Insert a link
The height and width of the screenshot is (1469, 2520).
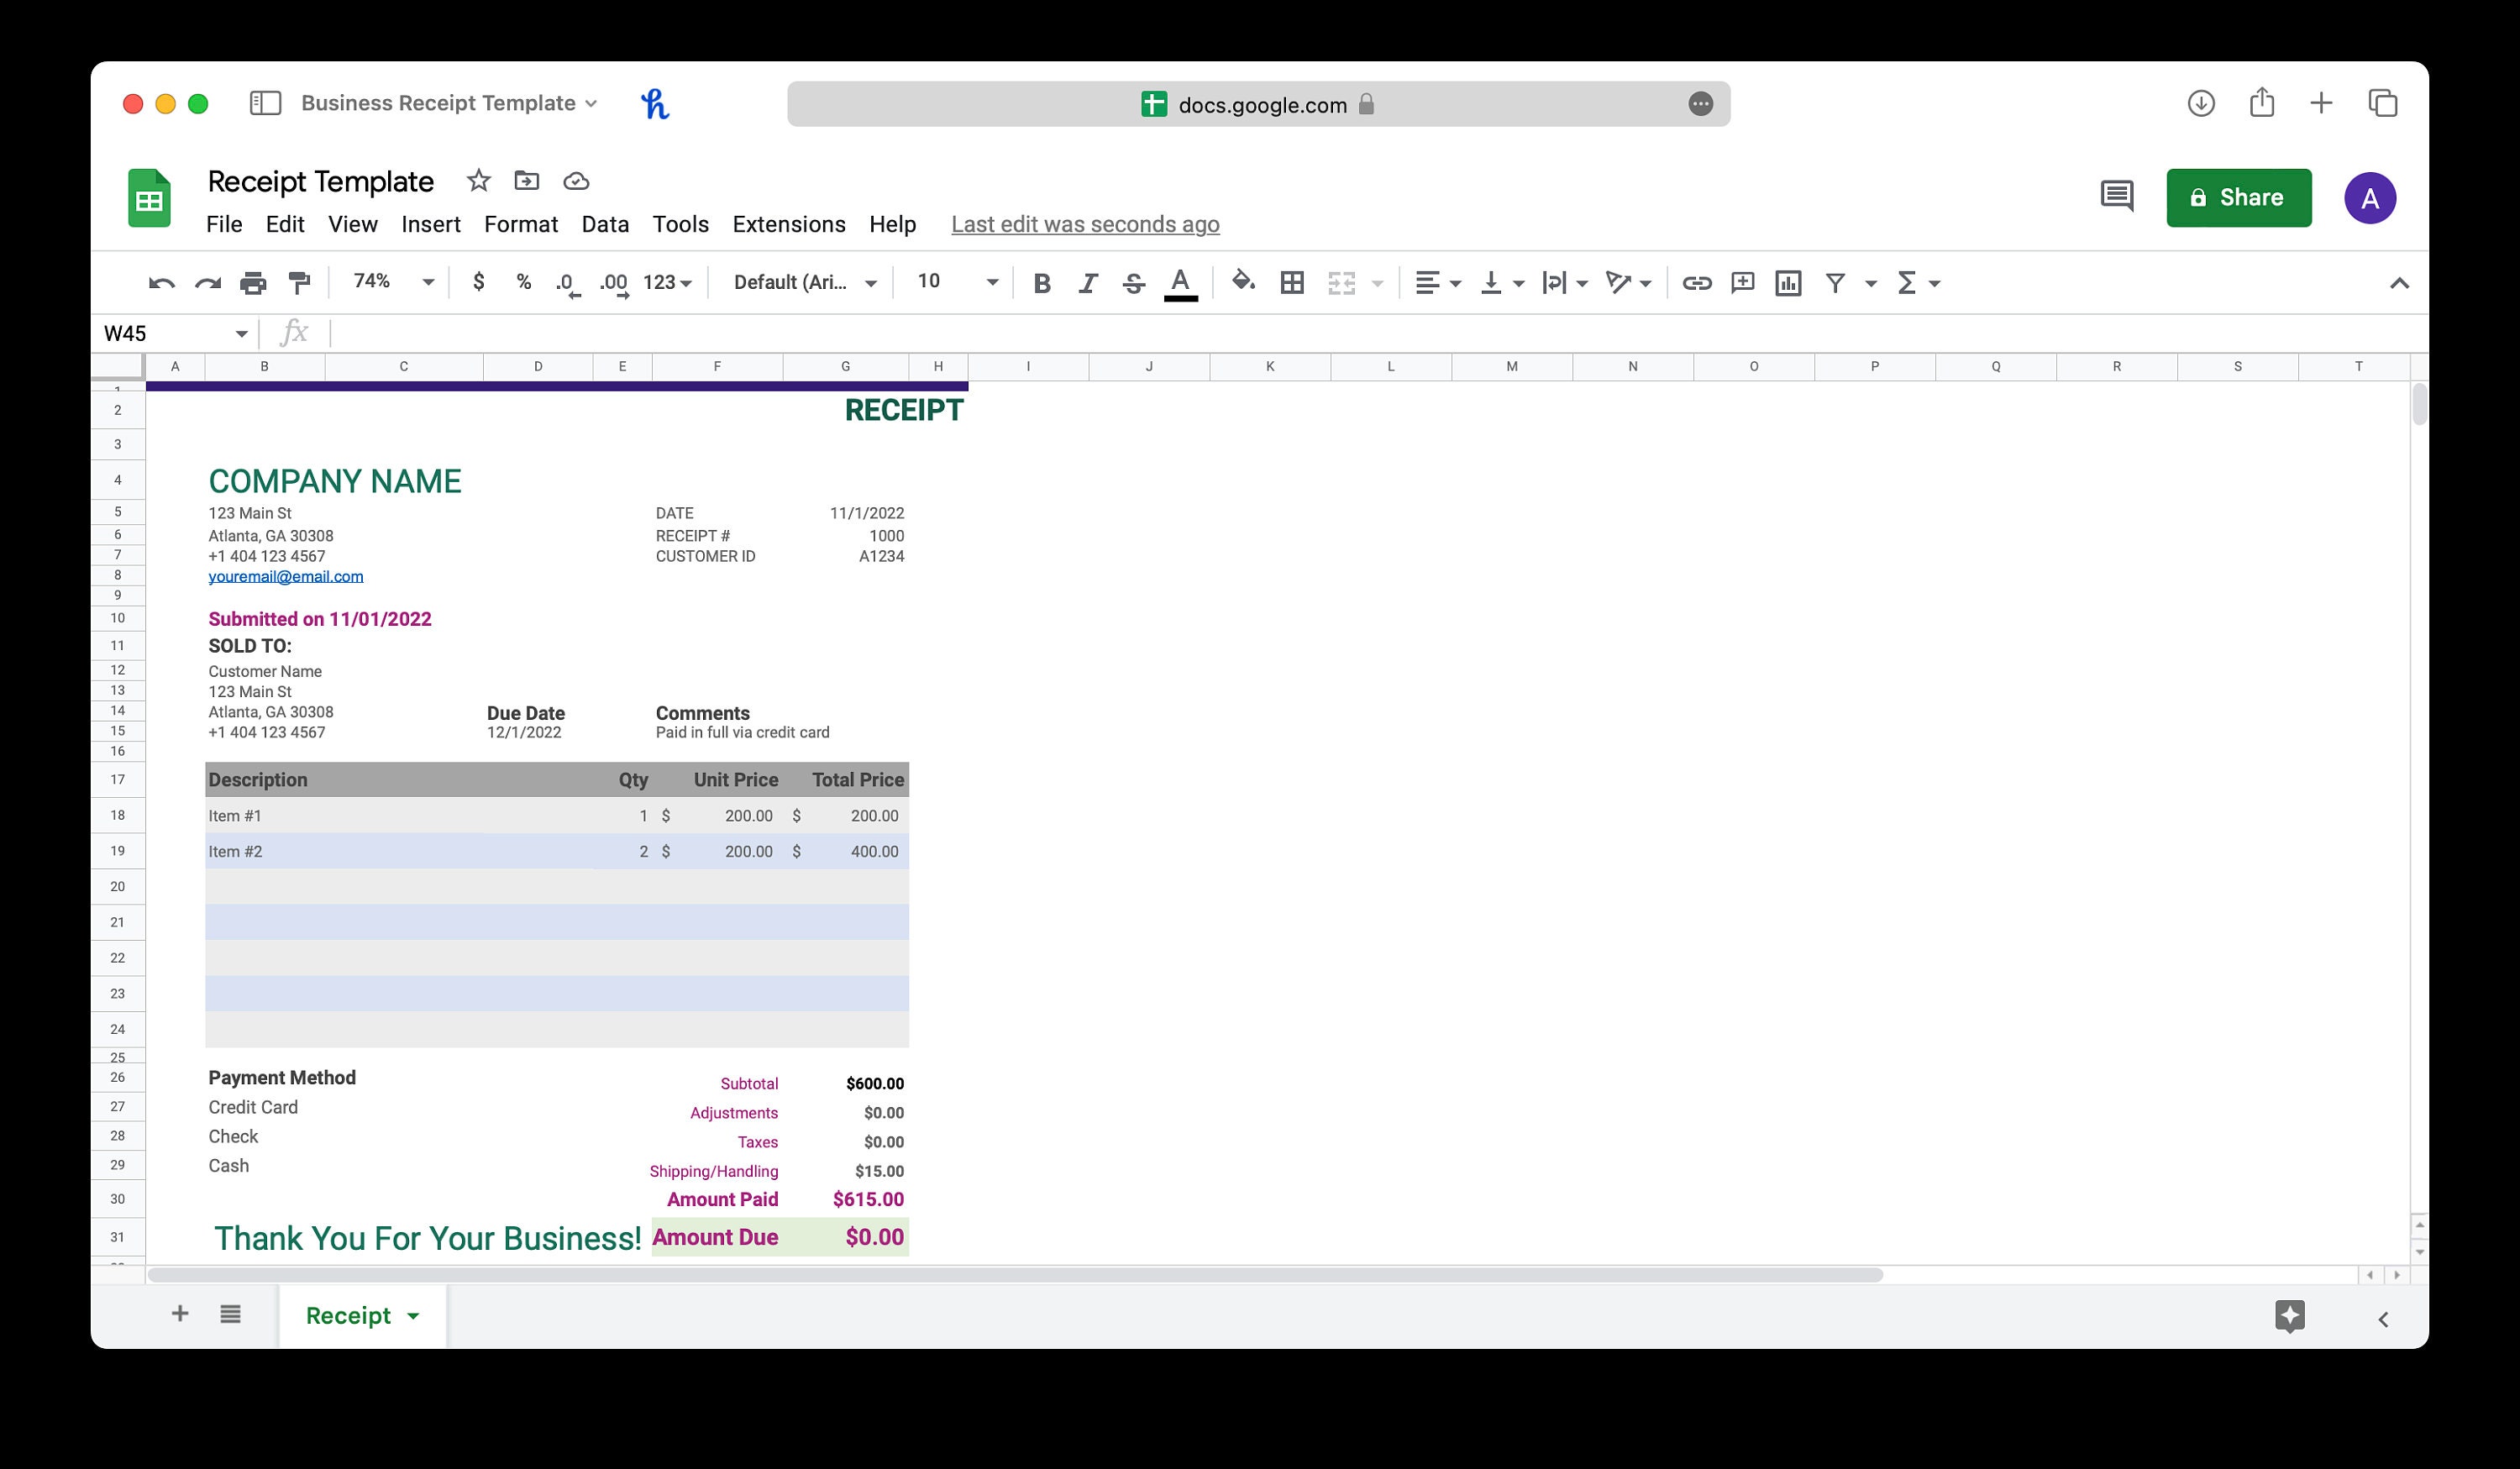1696,282
